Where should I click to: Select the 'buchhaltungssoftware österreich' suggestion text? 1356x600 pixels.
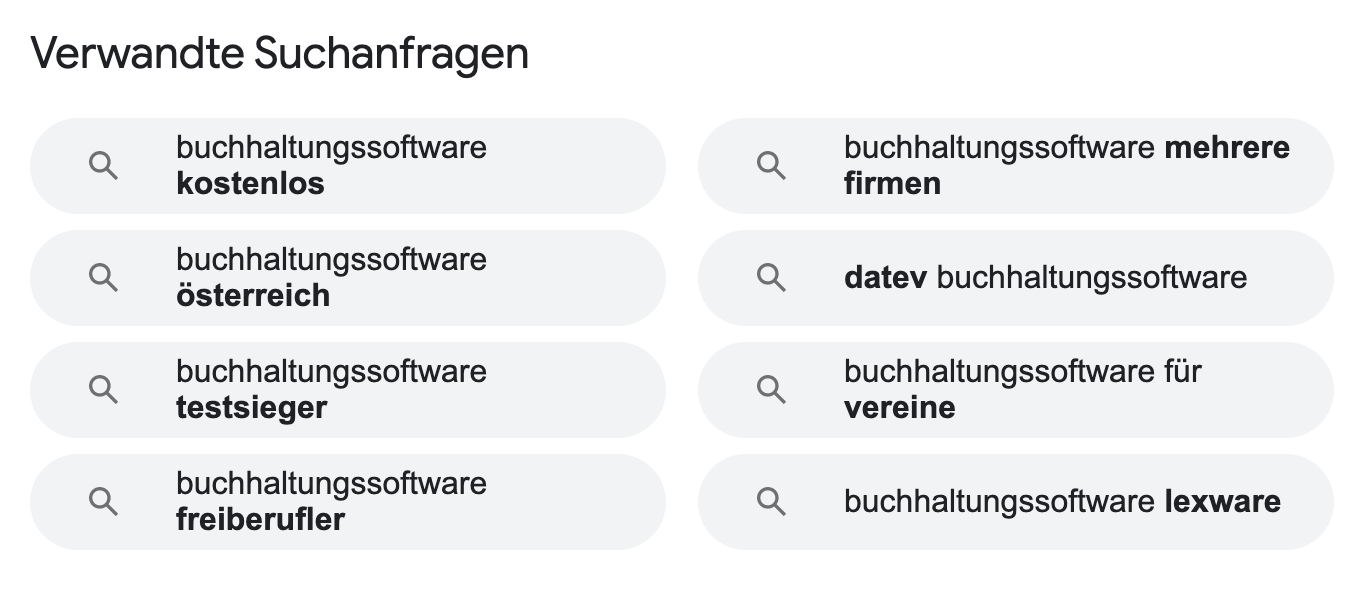coord(331,278)
